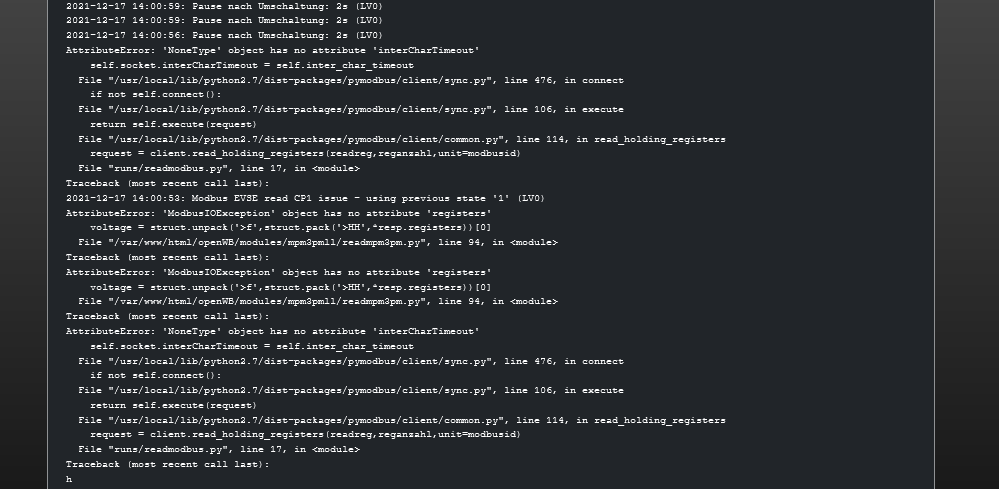Screen dimensions: 999x489
Task: Click the final 'Traceback (most recent call last)' line
Action: (167, 464)
